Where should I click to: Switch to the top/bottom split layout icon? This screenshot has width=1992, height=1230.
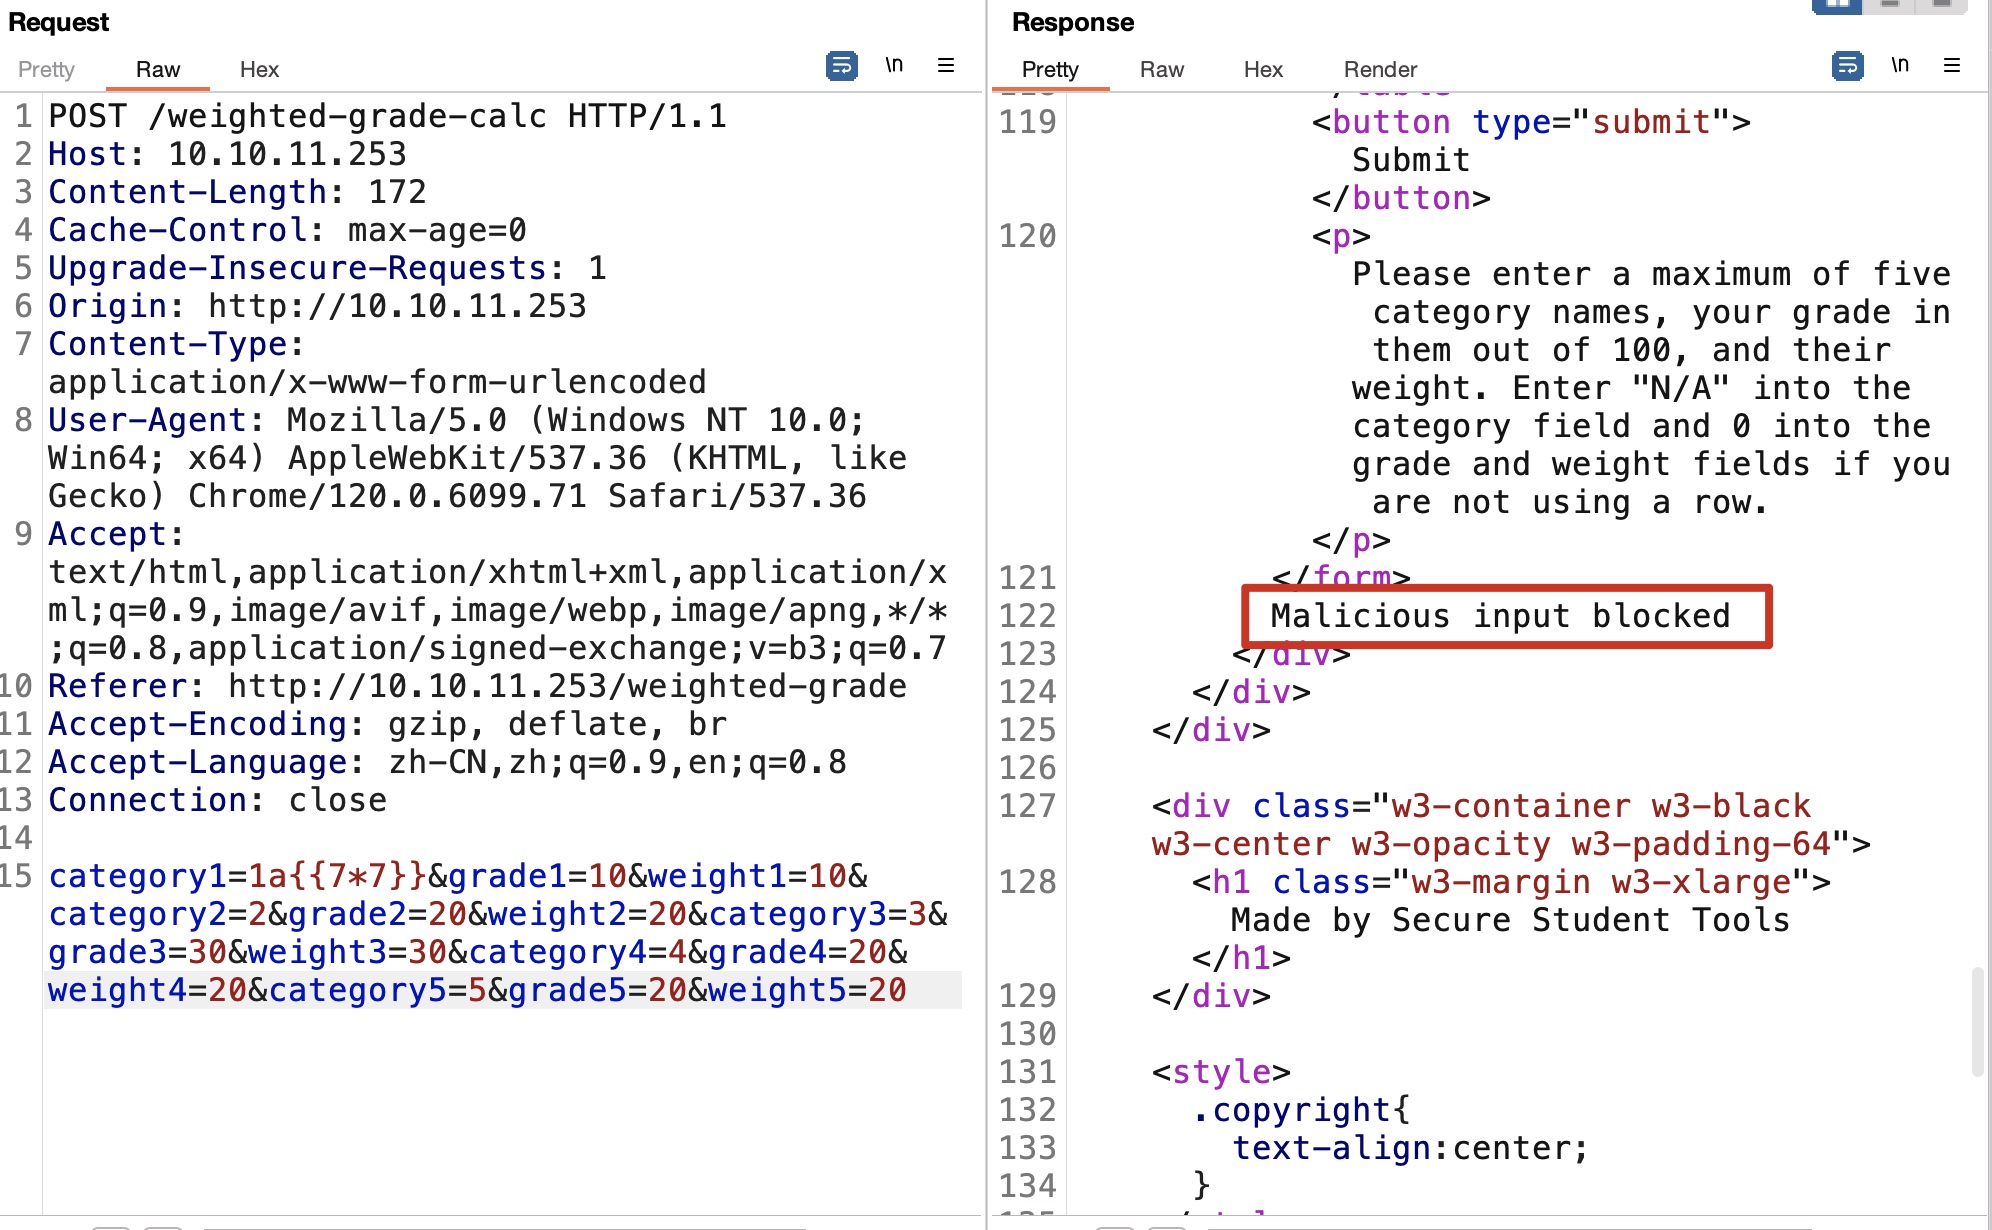tap(1889, 5)
